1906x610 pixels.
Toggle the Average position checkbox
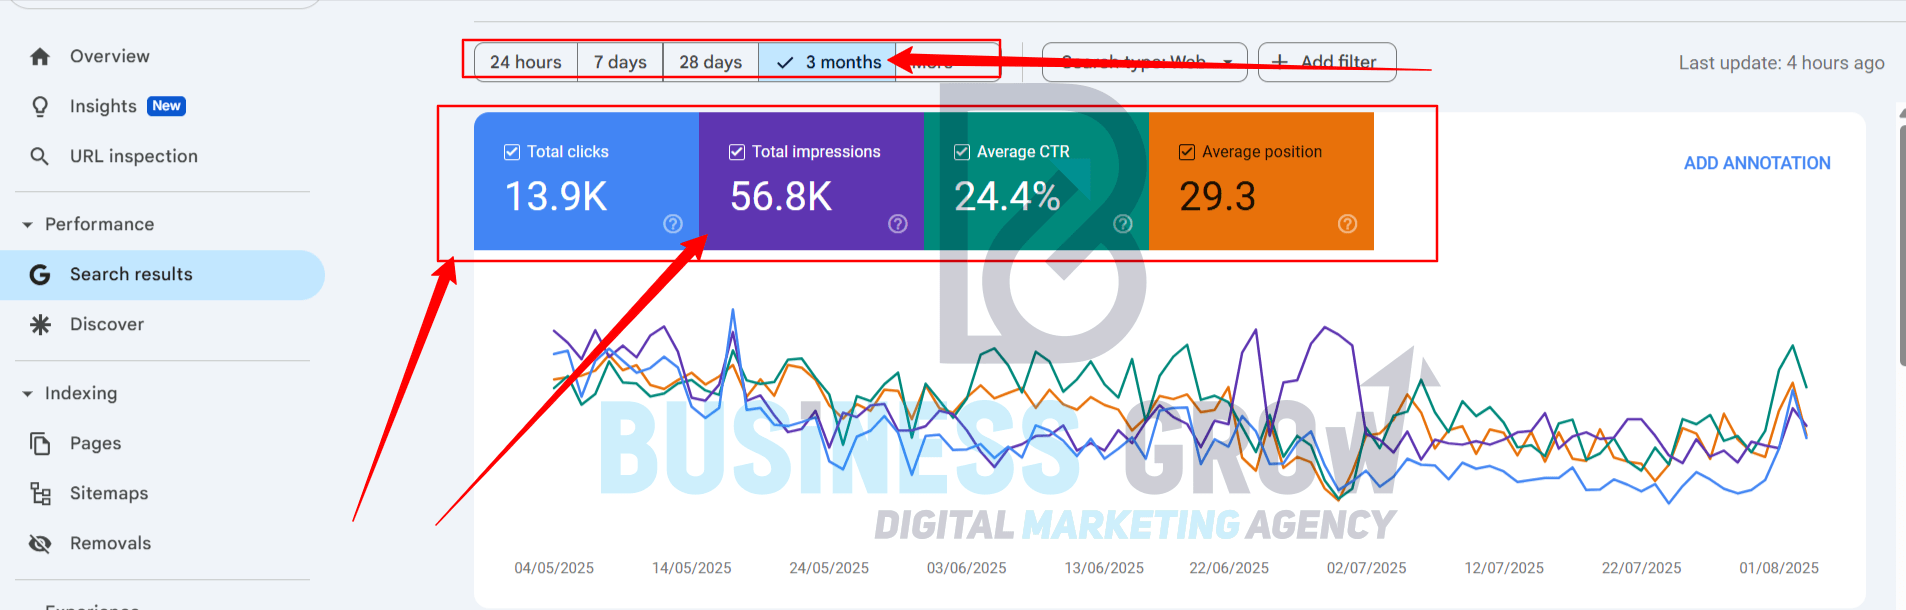pos(1187,152)
